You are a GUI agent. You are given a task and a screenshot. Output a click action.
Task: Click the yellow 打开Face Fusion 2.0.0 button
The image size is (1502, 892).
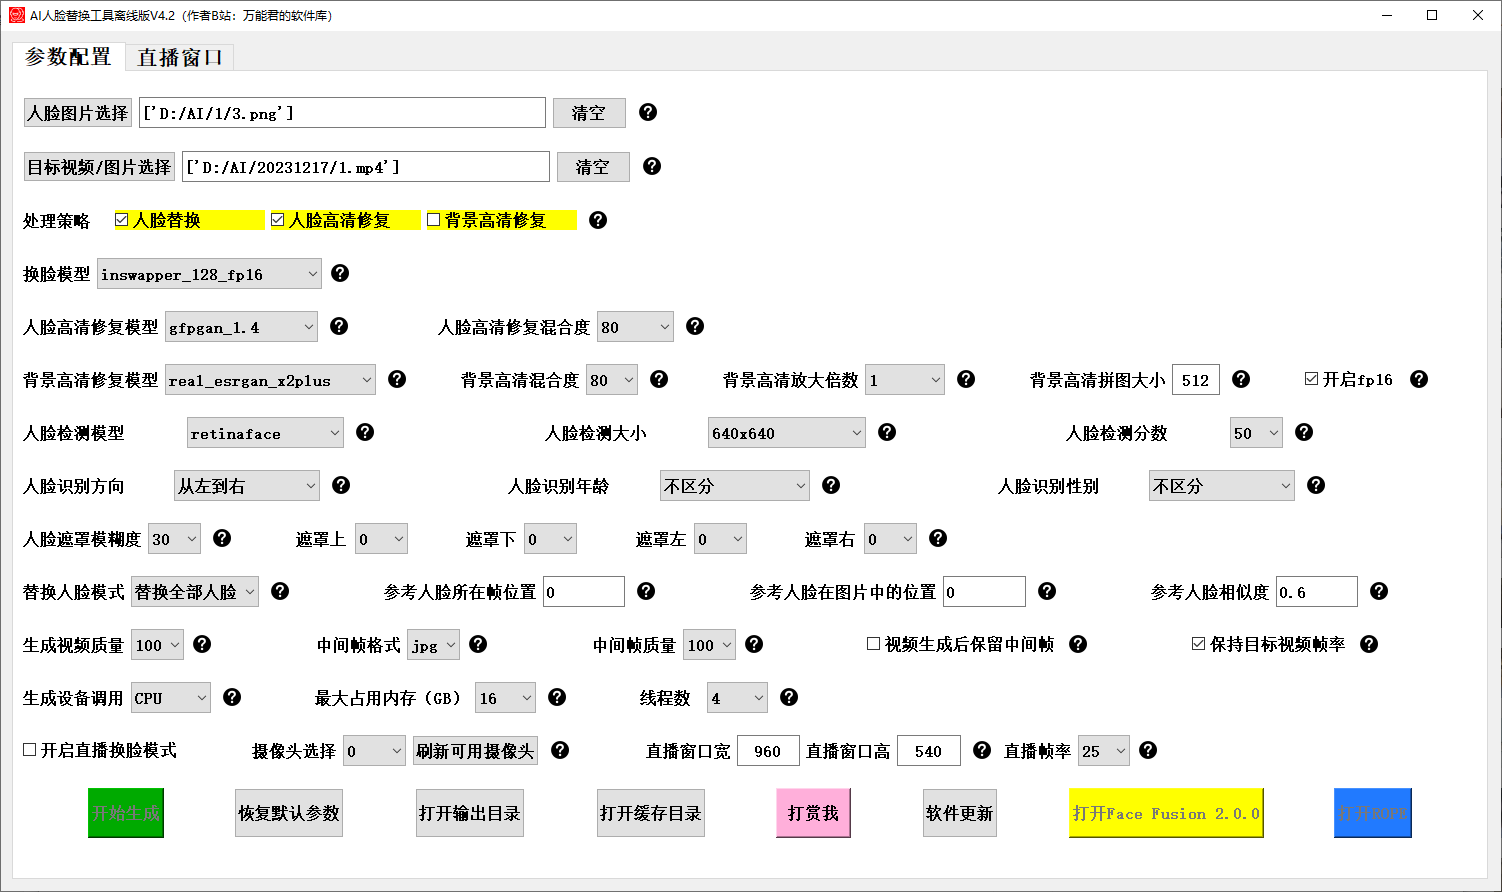tap(1166, 813)
